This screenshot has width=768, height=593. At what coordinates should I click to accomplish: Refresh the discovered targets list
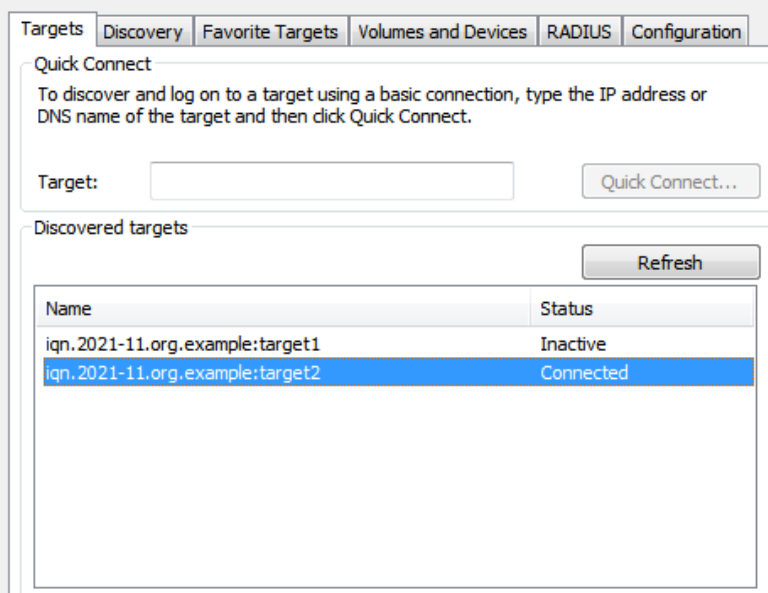pos(670,262)
